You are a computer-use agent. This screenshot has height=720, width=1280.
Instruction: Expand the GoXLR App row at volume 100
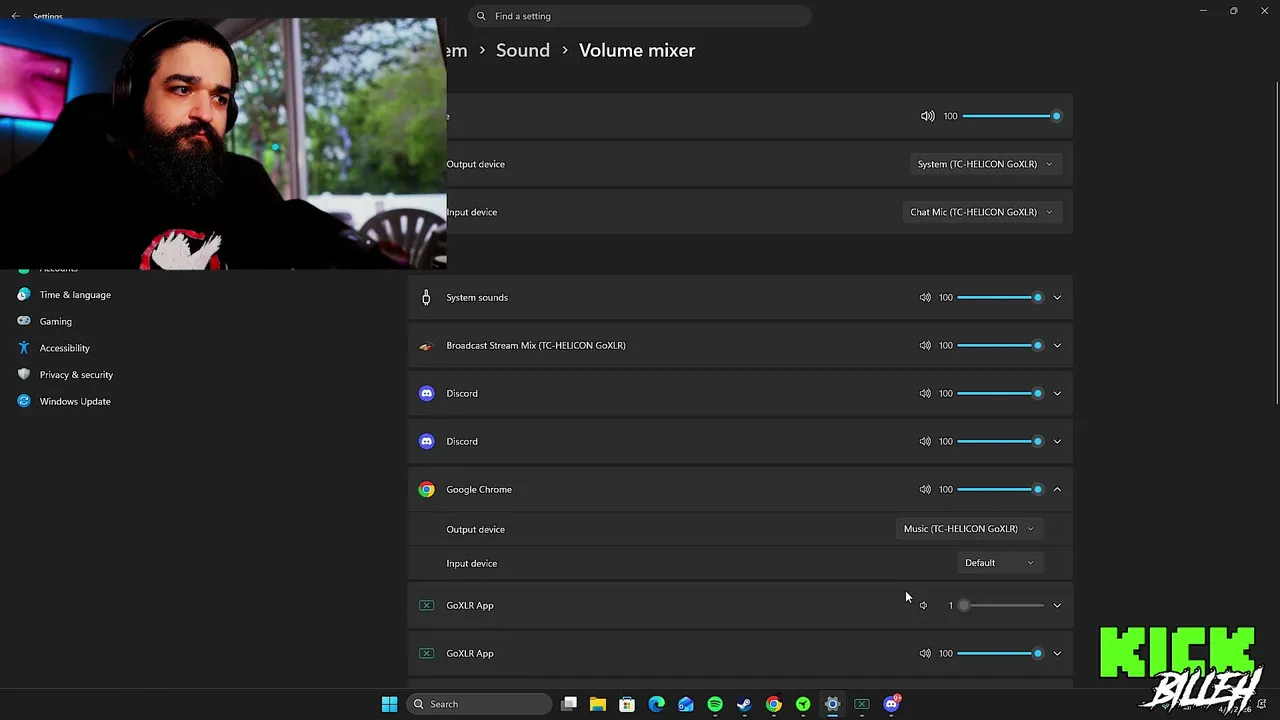click(1057, 653)
